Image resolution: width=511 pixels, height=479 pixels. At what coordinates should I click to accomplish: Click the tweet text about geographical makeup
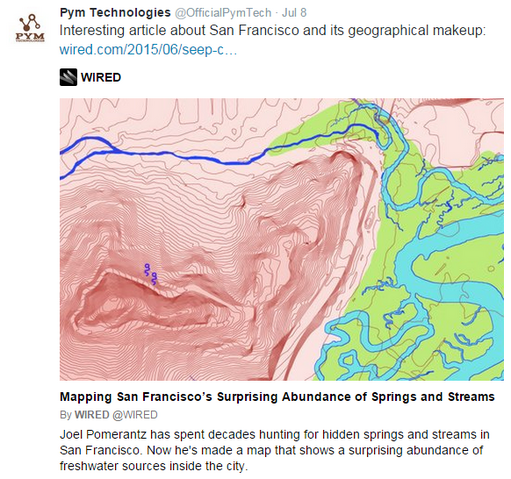273,31
